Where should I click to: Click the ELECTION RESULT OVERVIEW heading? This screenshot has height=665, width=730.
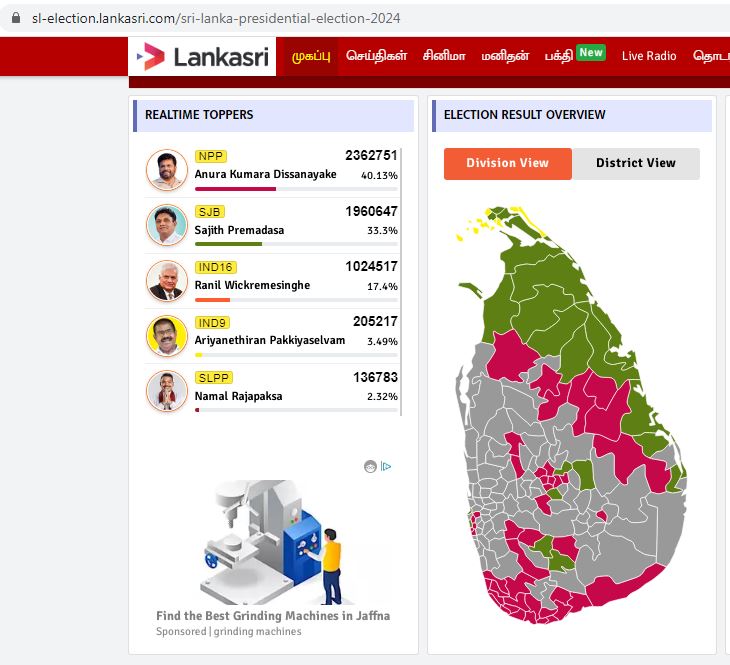(525, 115)
